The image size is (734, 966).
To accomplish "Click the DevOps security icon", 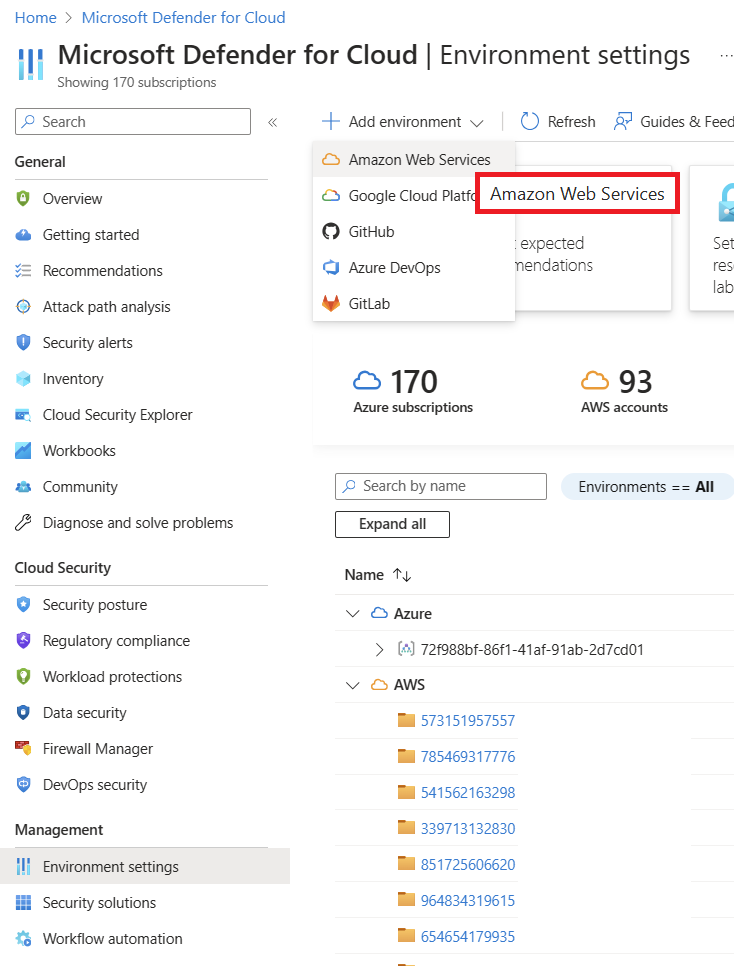I will [23, 784].
